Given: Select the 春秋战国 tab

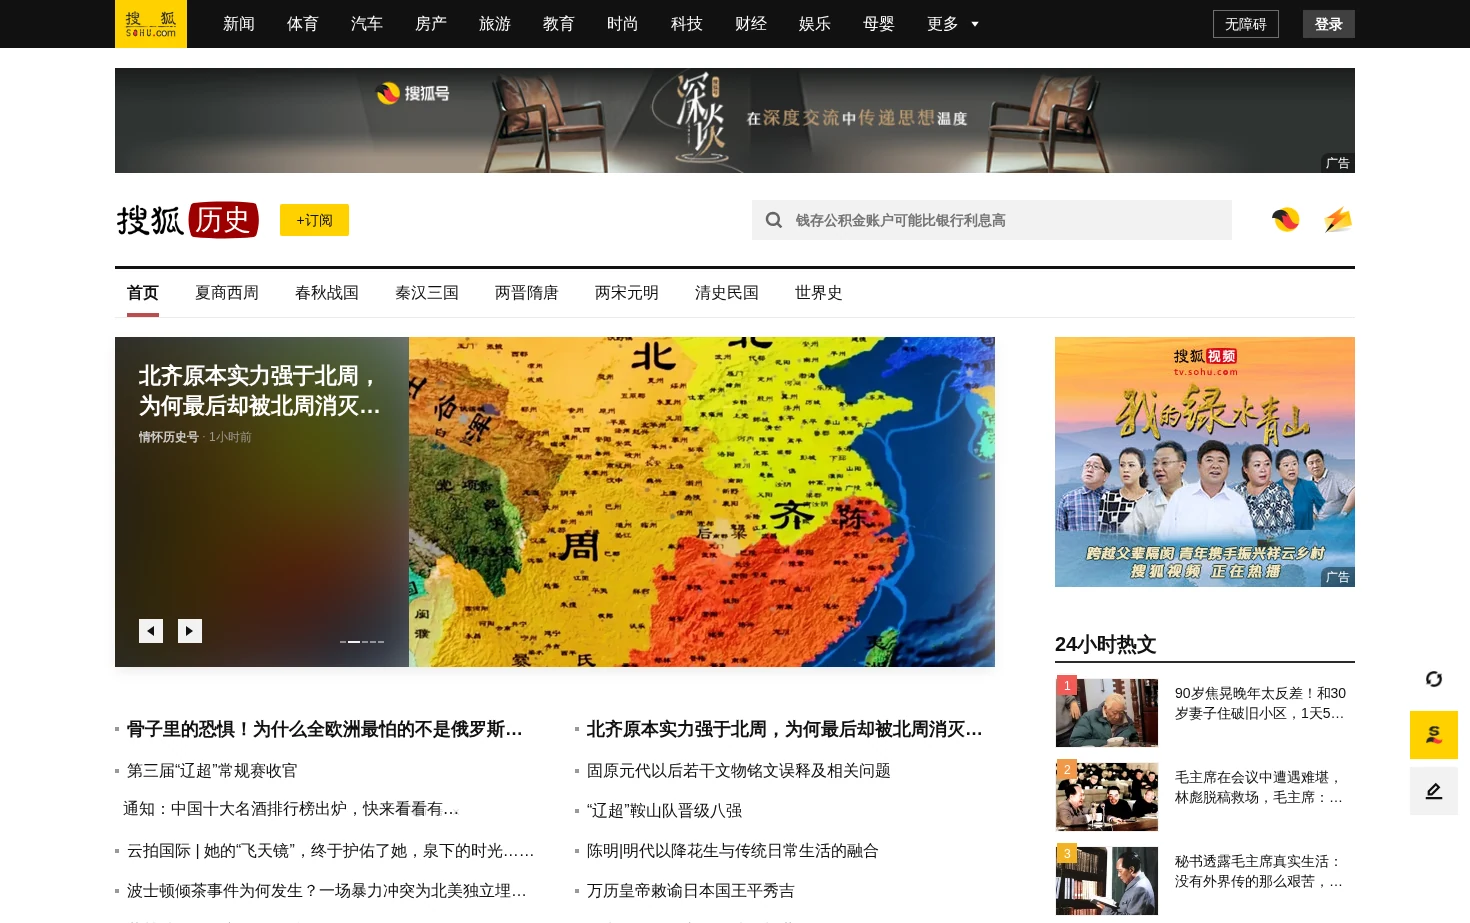Looking at the screenshot, I should tap(327, 293).
